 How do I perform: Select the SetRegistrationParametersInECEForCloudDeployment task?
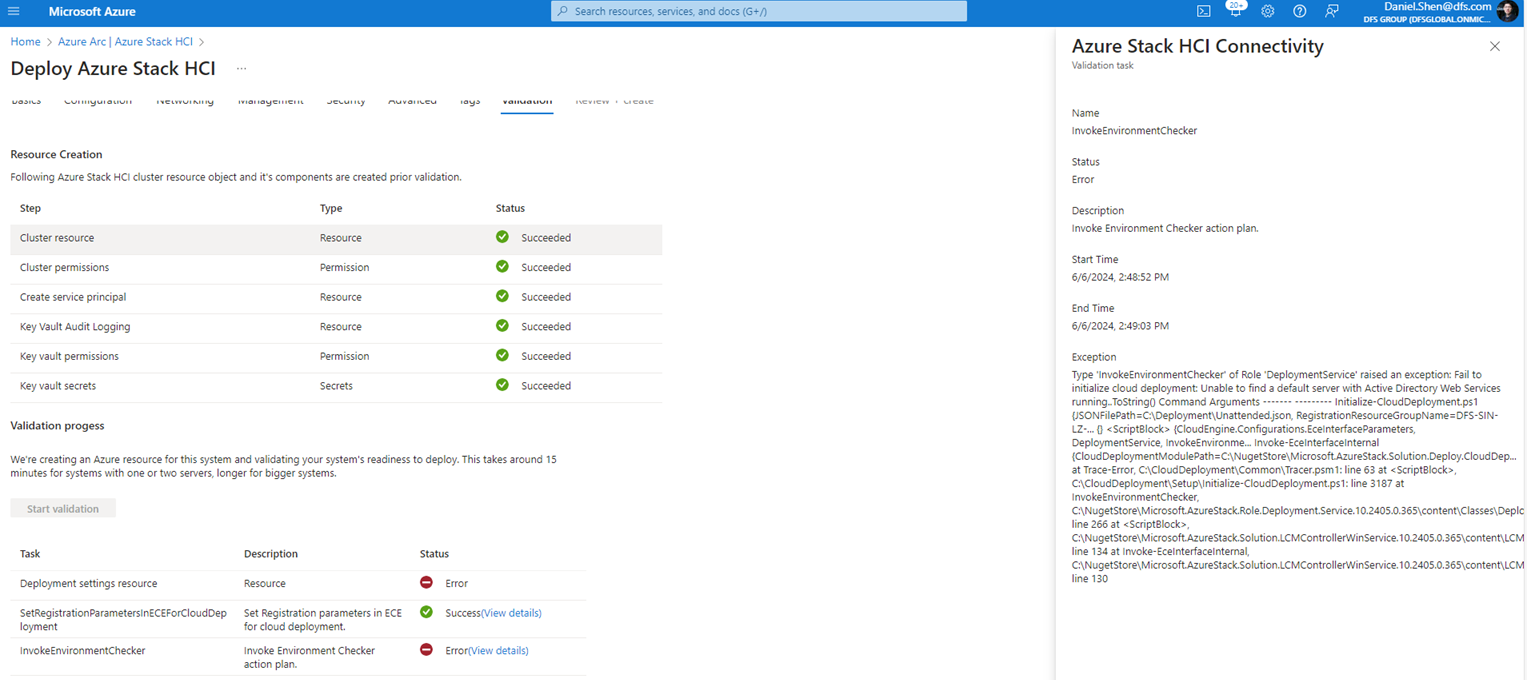point(123,619)
